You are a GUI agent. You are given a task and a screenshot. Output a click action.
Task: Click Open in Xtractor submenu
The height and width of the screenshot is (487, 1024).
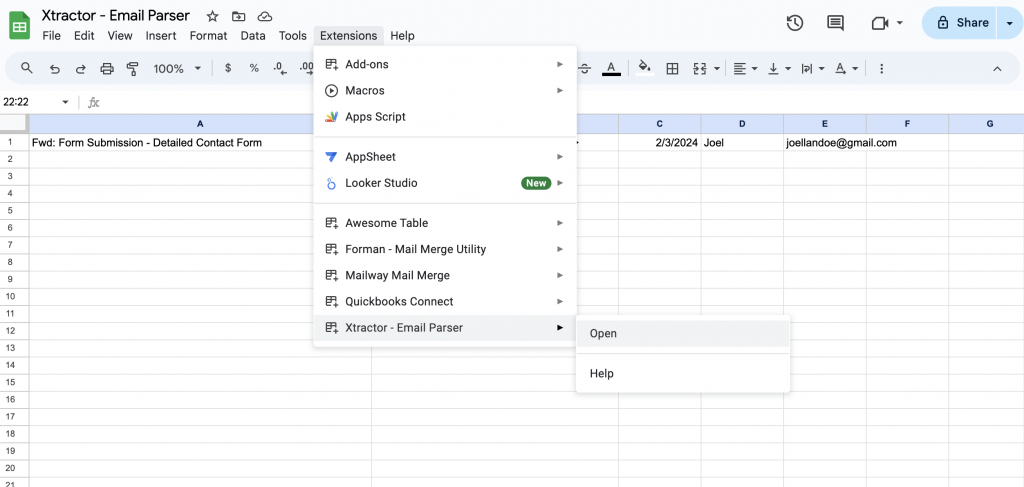point(603,334)
